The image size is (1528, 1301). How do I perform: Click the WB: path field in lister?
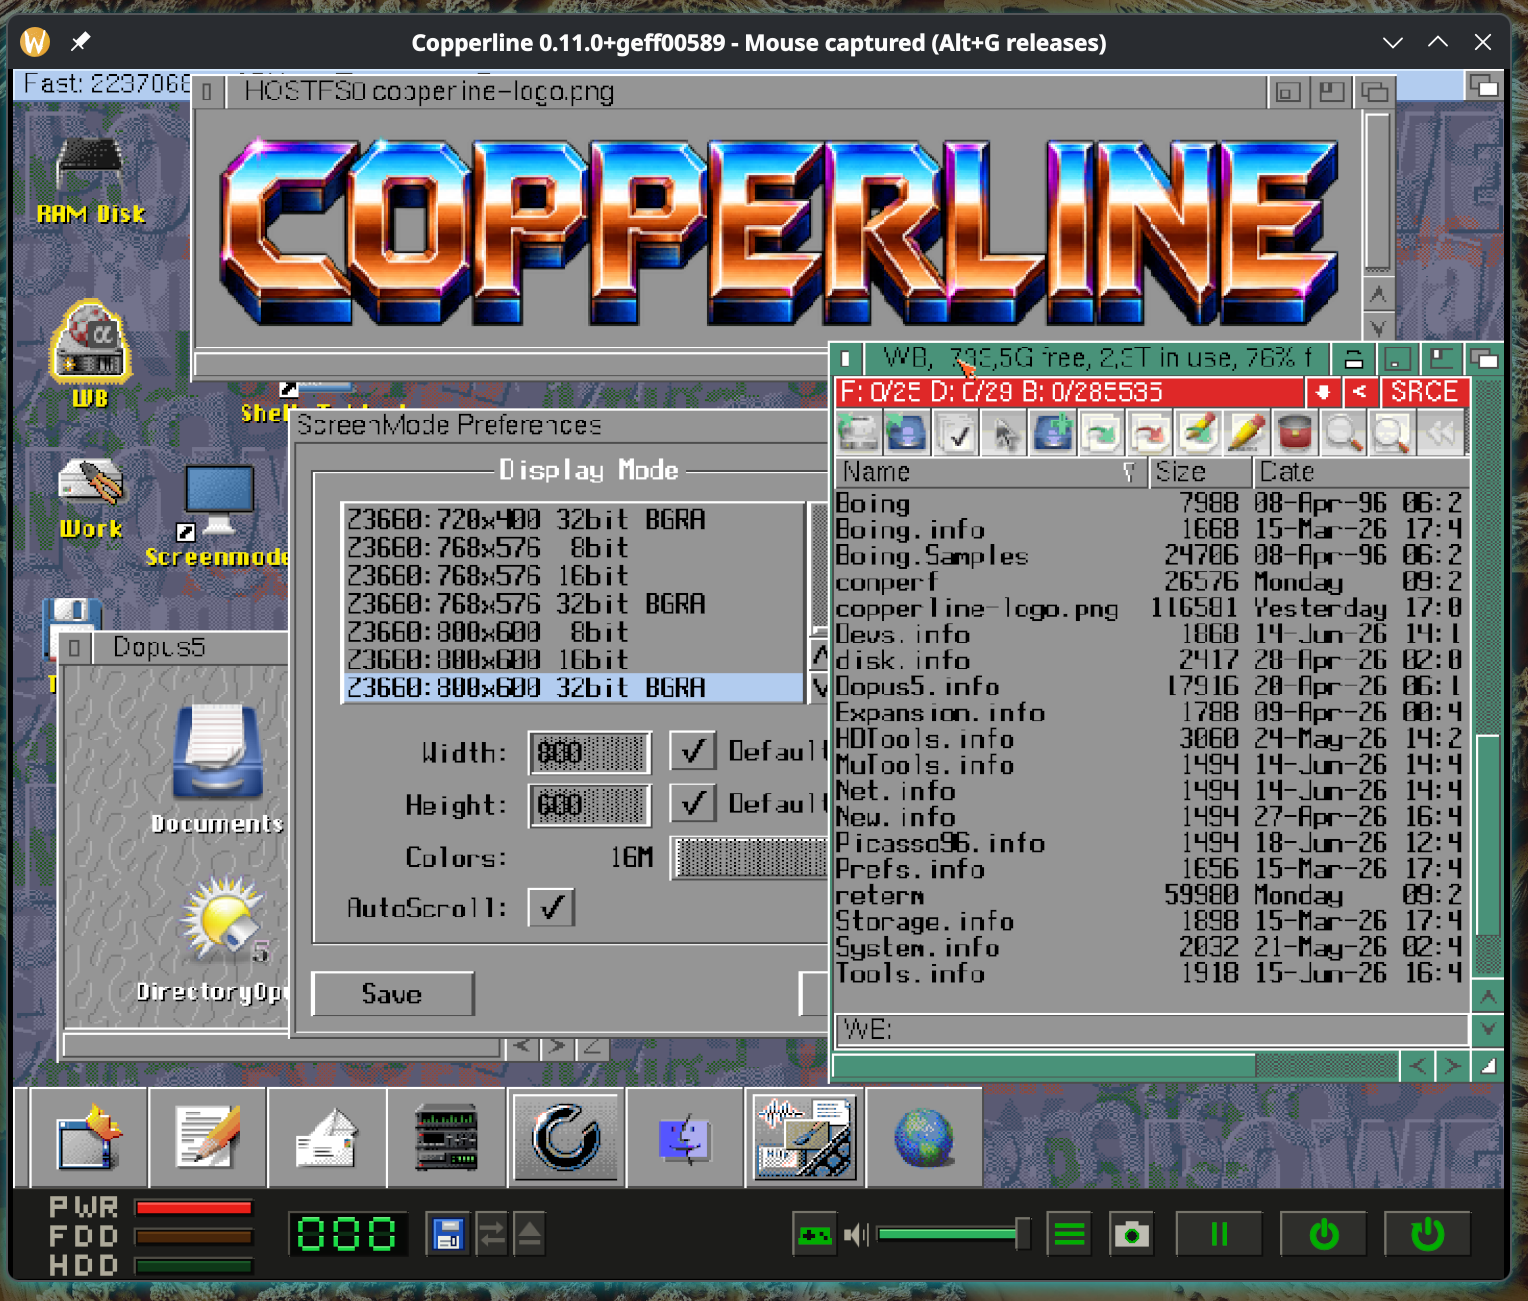(1151, 1029)
